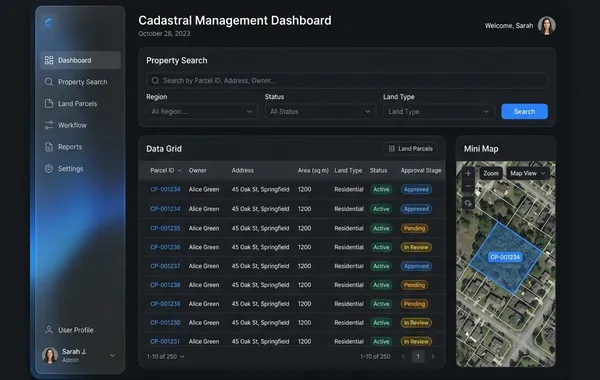The width and height of the screenshot is (600, 380).
Task: Open the Map View dropdown on mini map
Action: 528,173
